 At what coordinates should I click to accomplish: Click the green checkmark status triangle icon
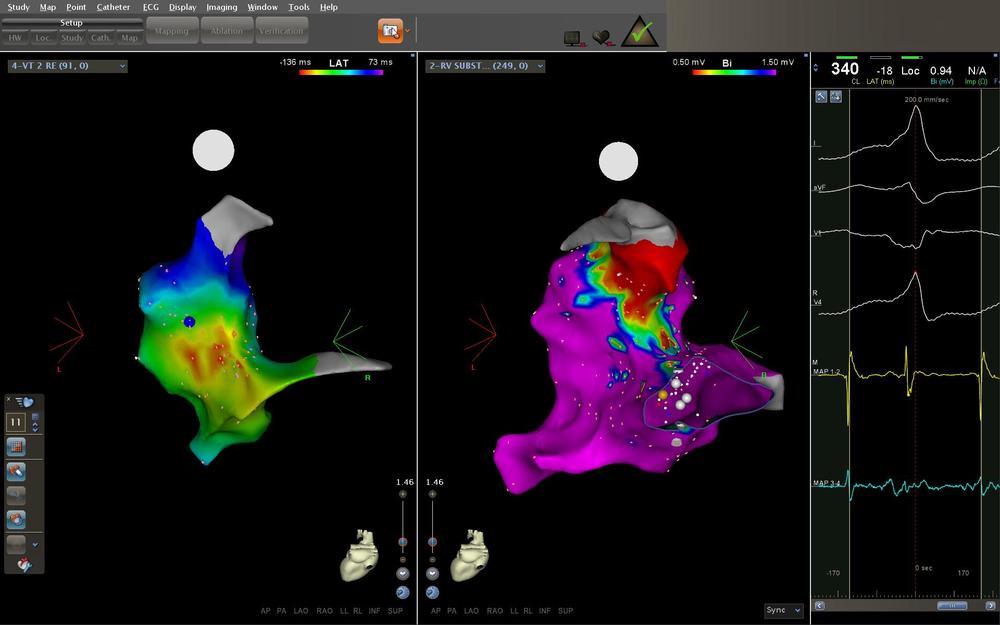(x=639, y=33)
